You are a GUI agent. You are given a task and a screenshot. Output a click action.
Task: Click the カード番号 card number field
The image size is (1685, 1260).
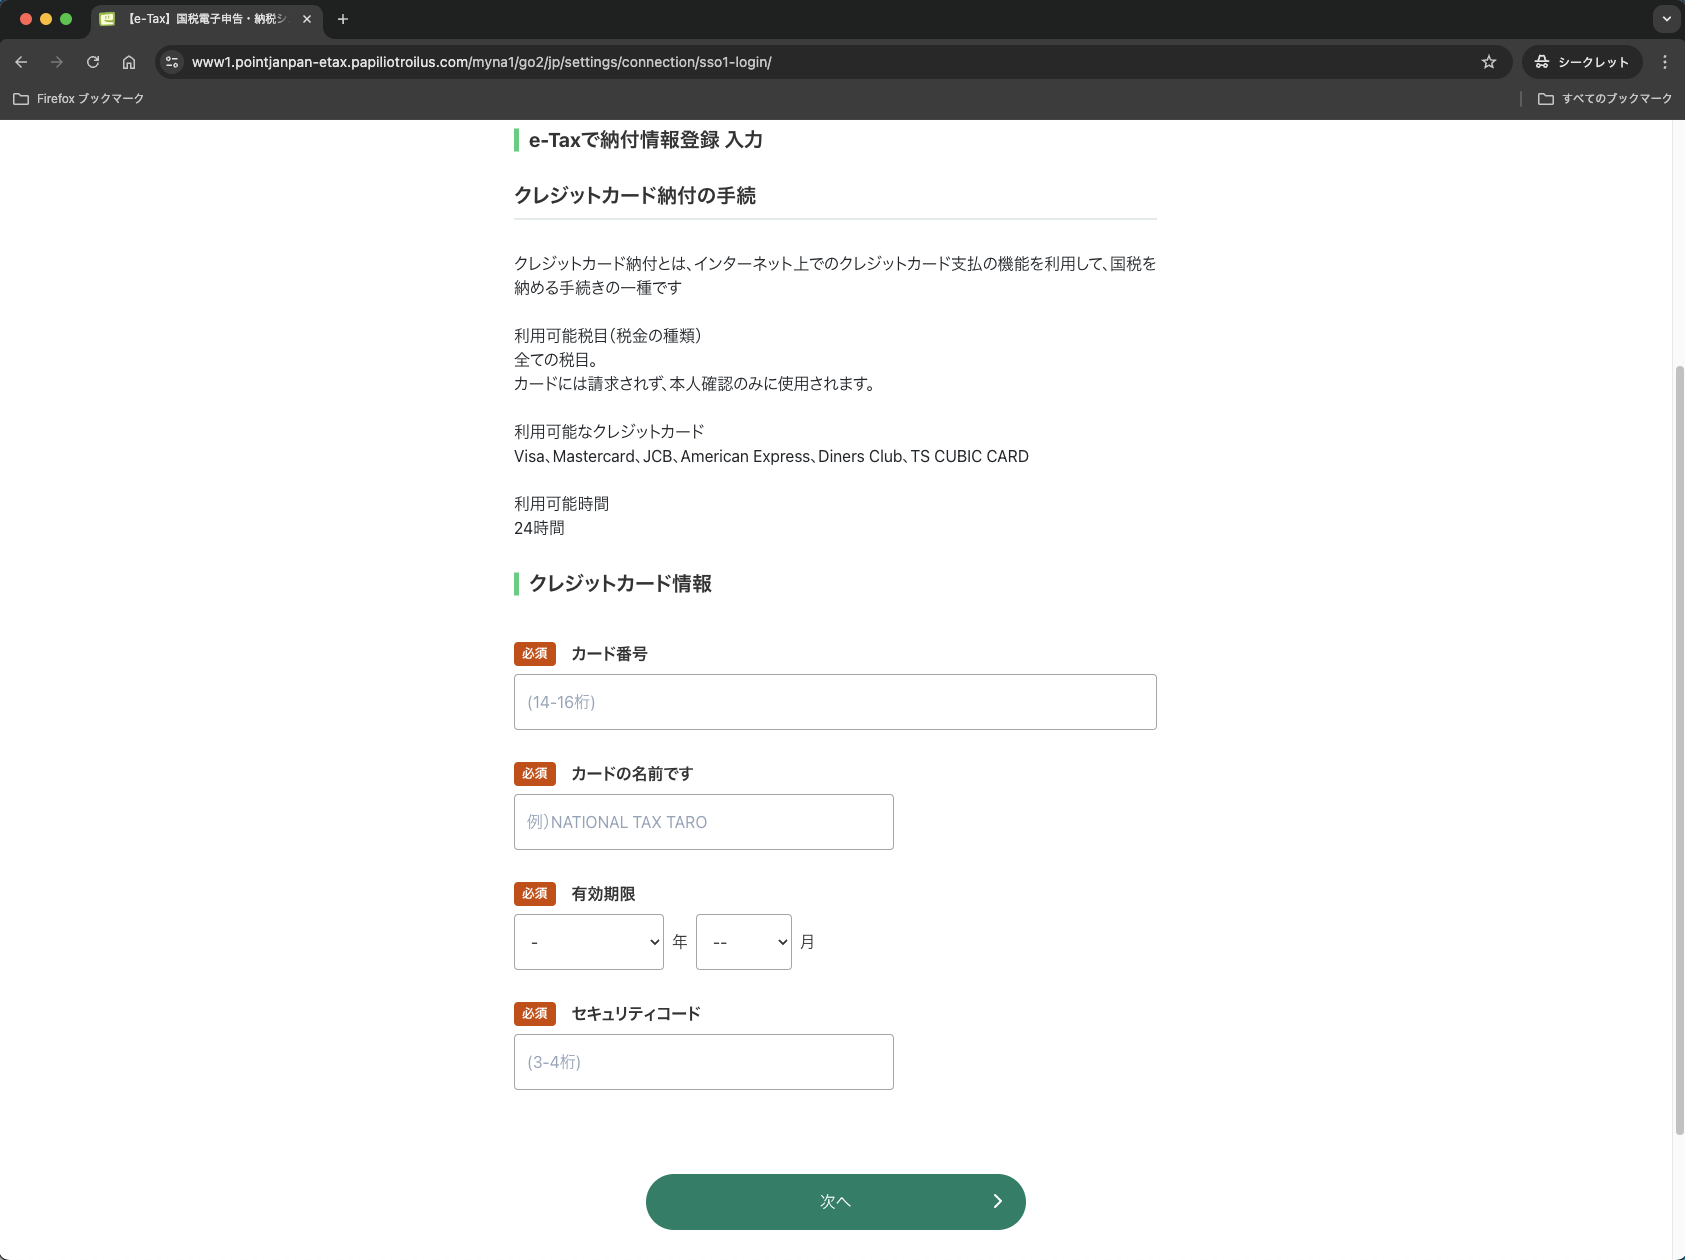[x=835, y=701]
